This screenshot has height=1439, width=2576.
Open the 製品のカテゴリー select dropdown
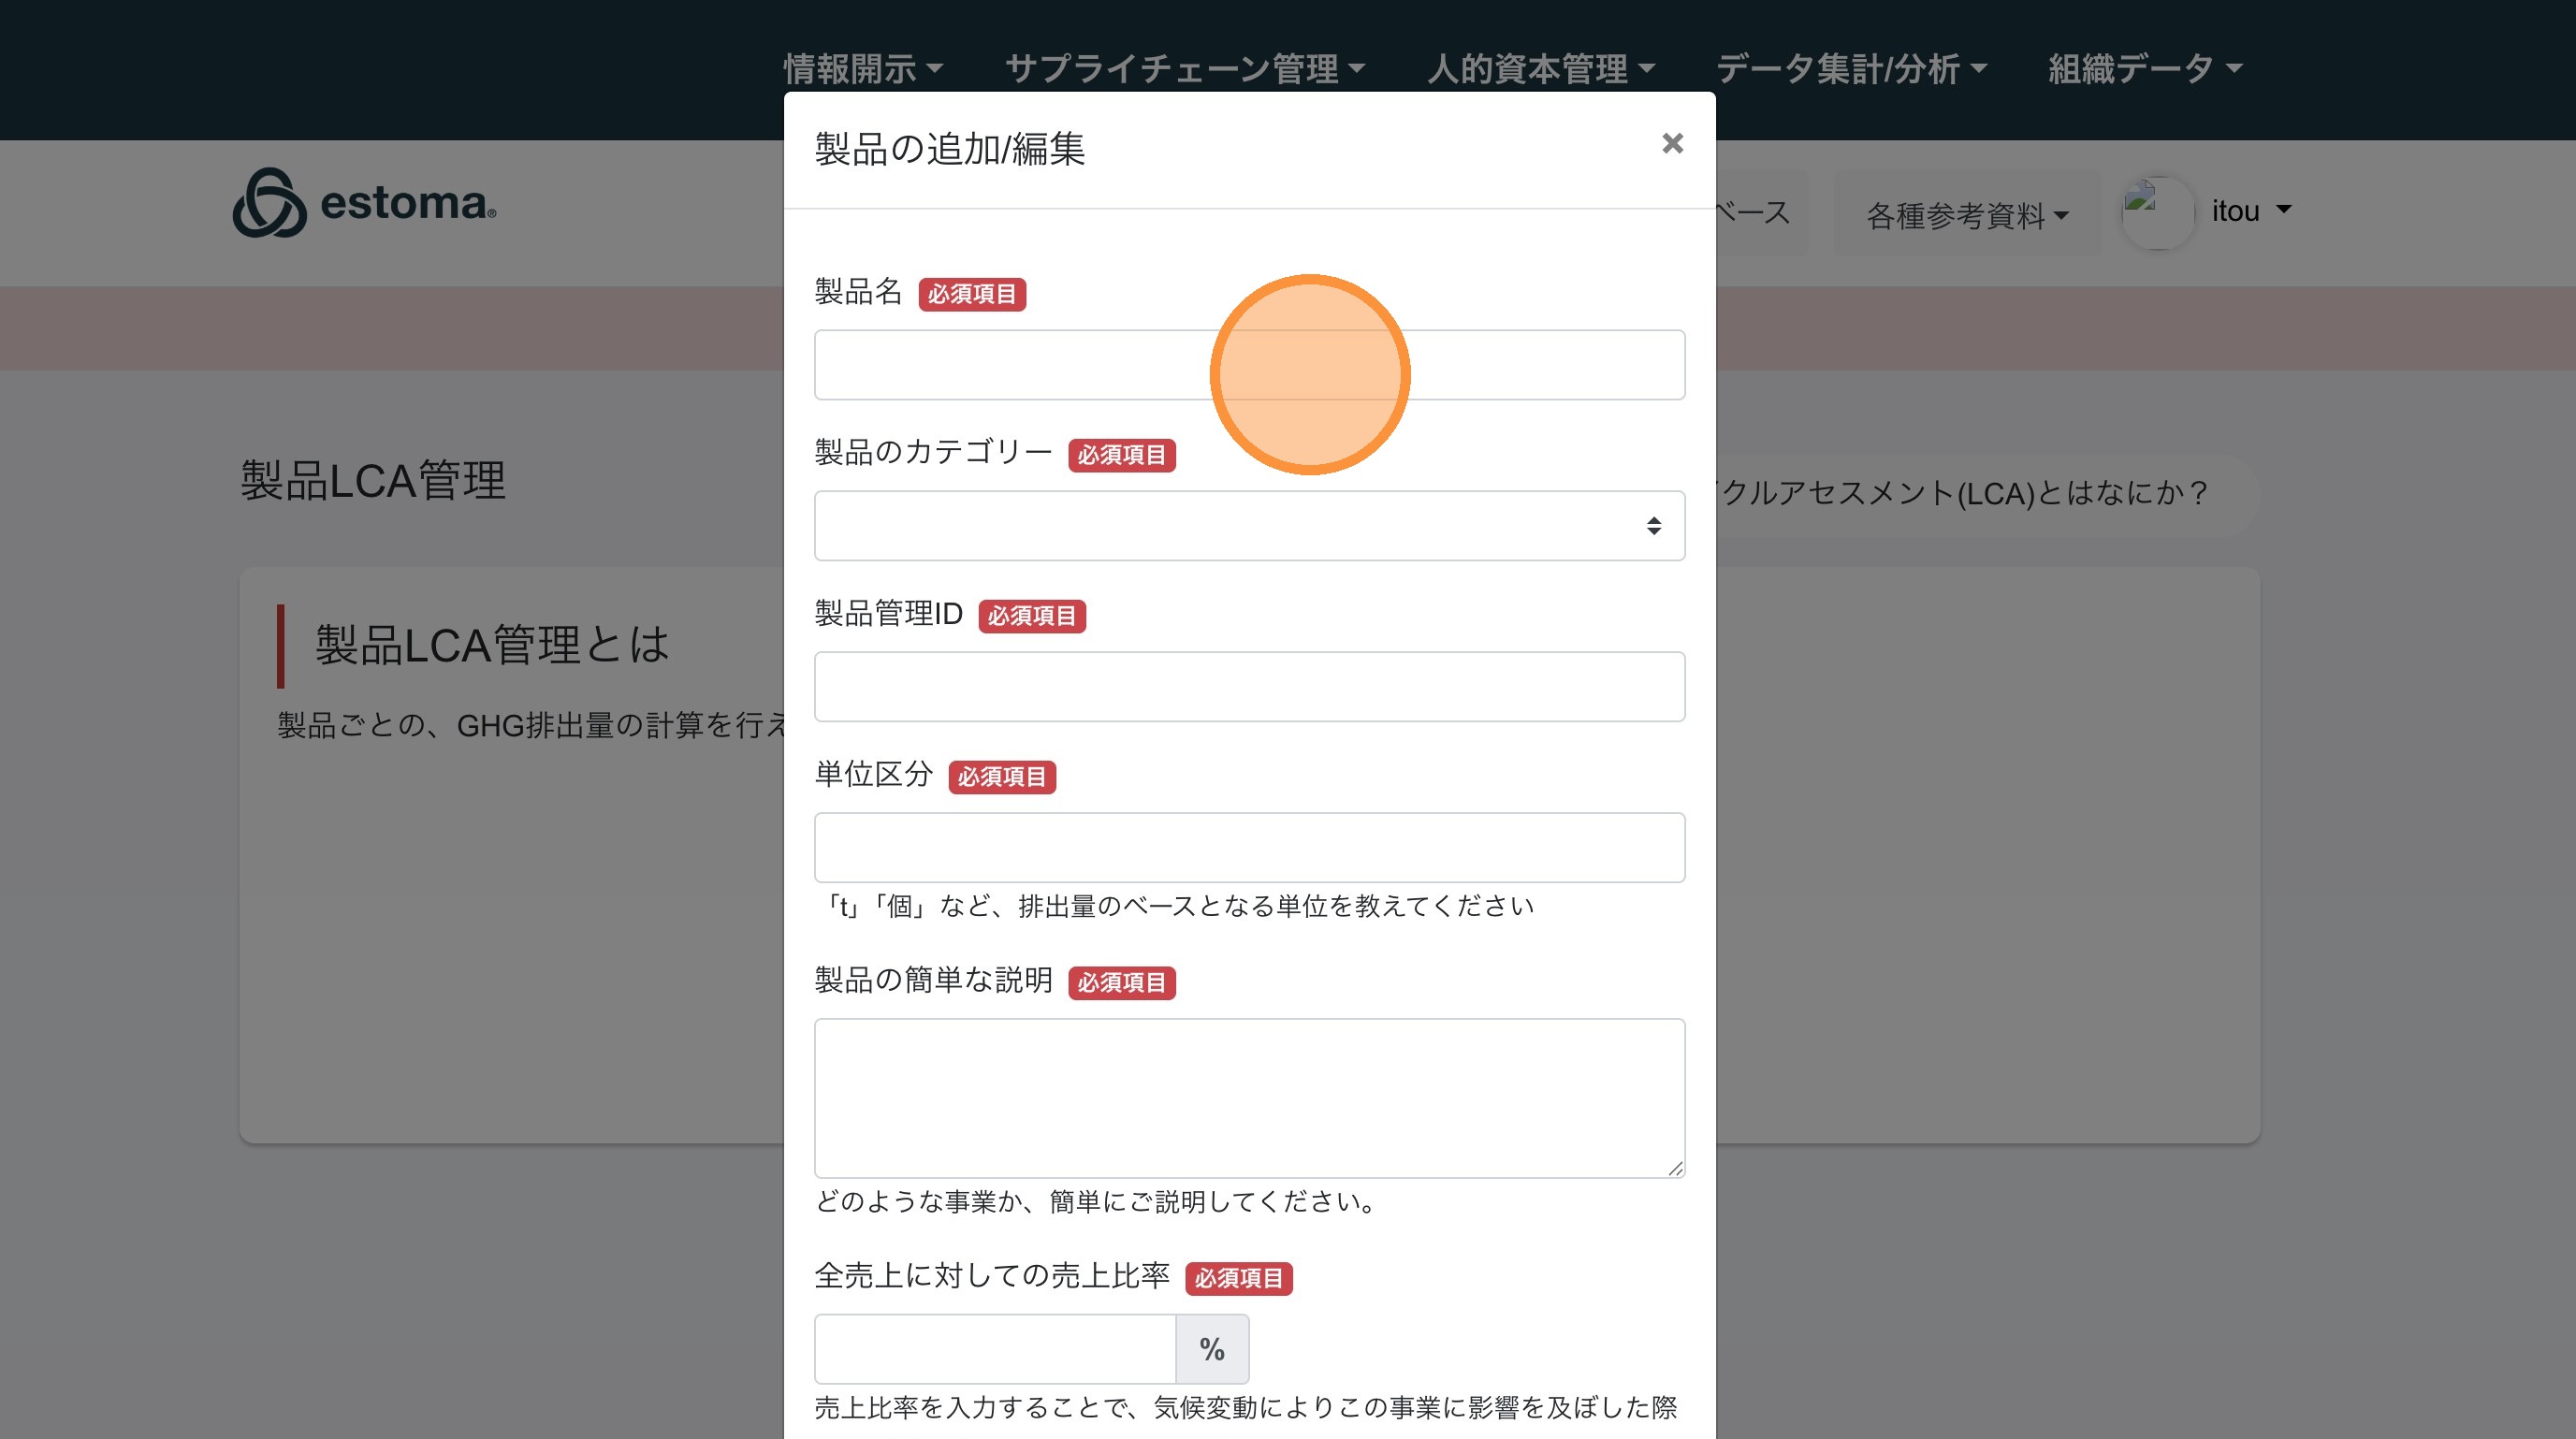tap(1249, 526)
